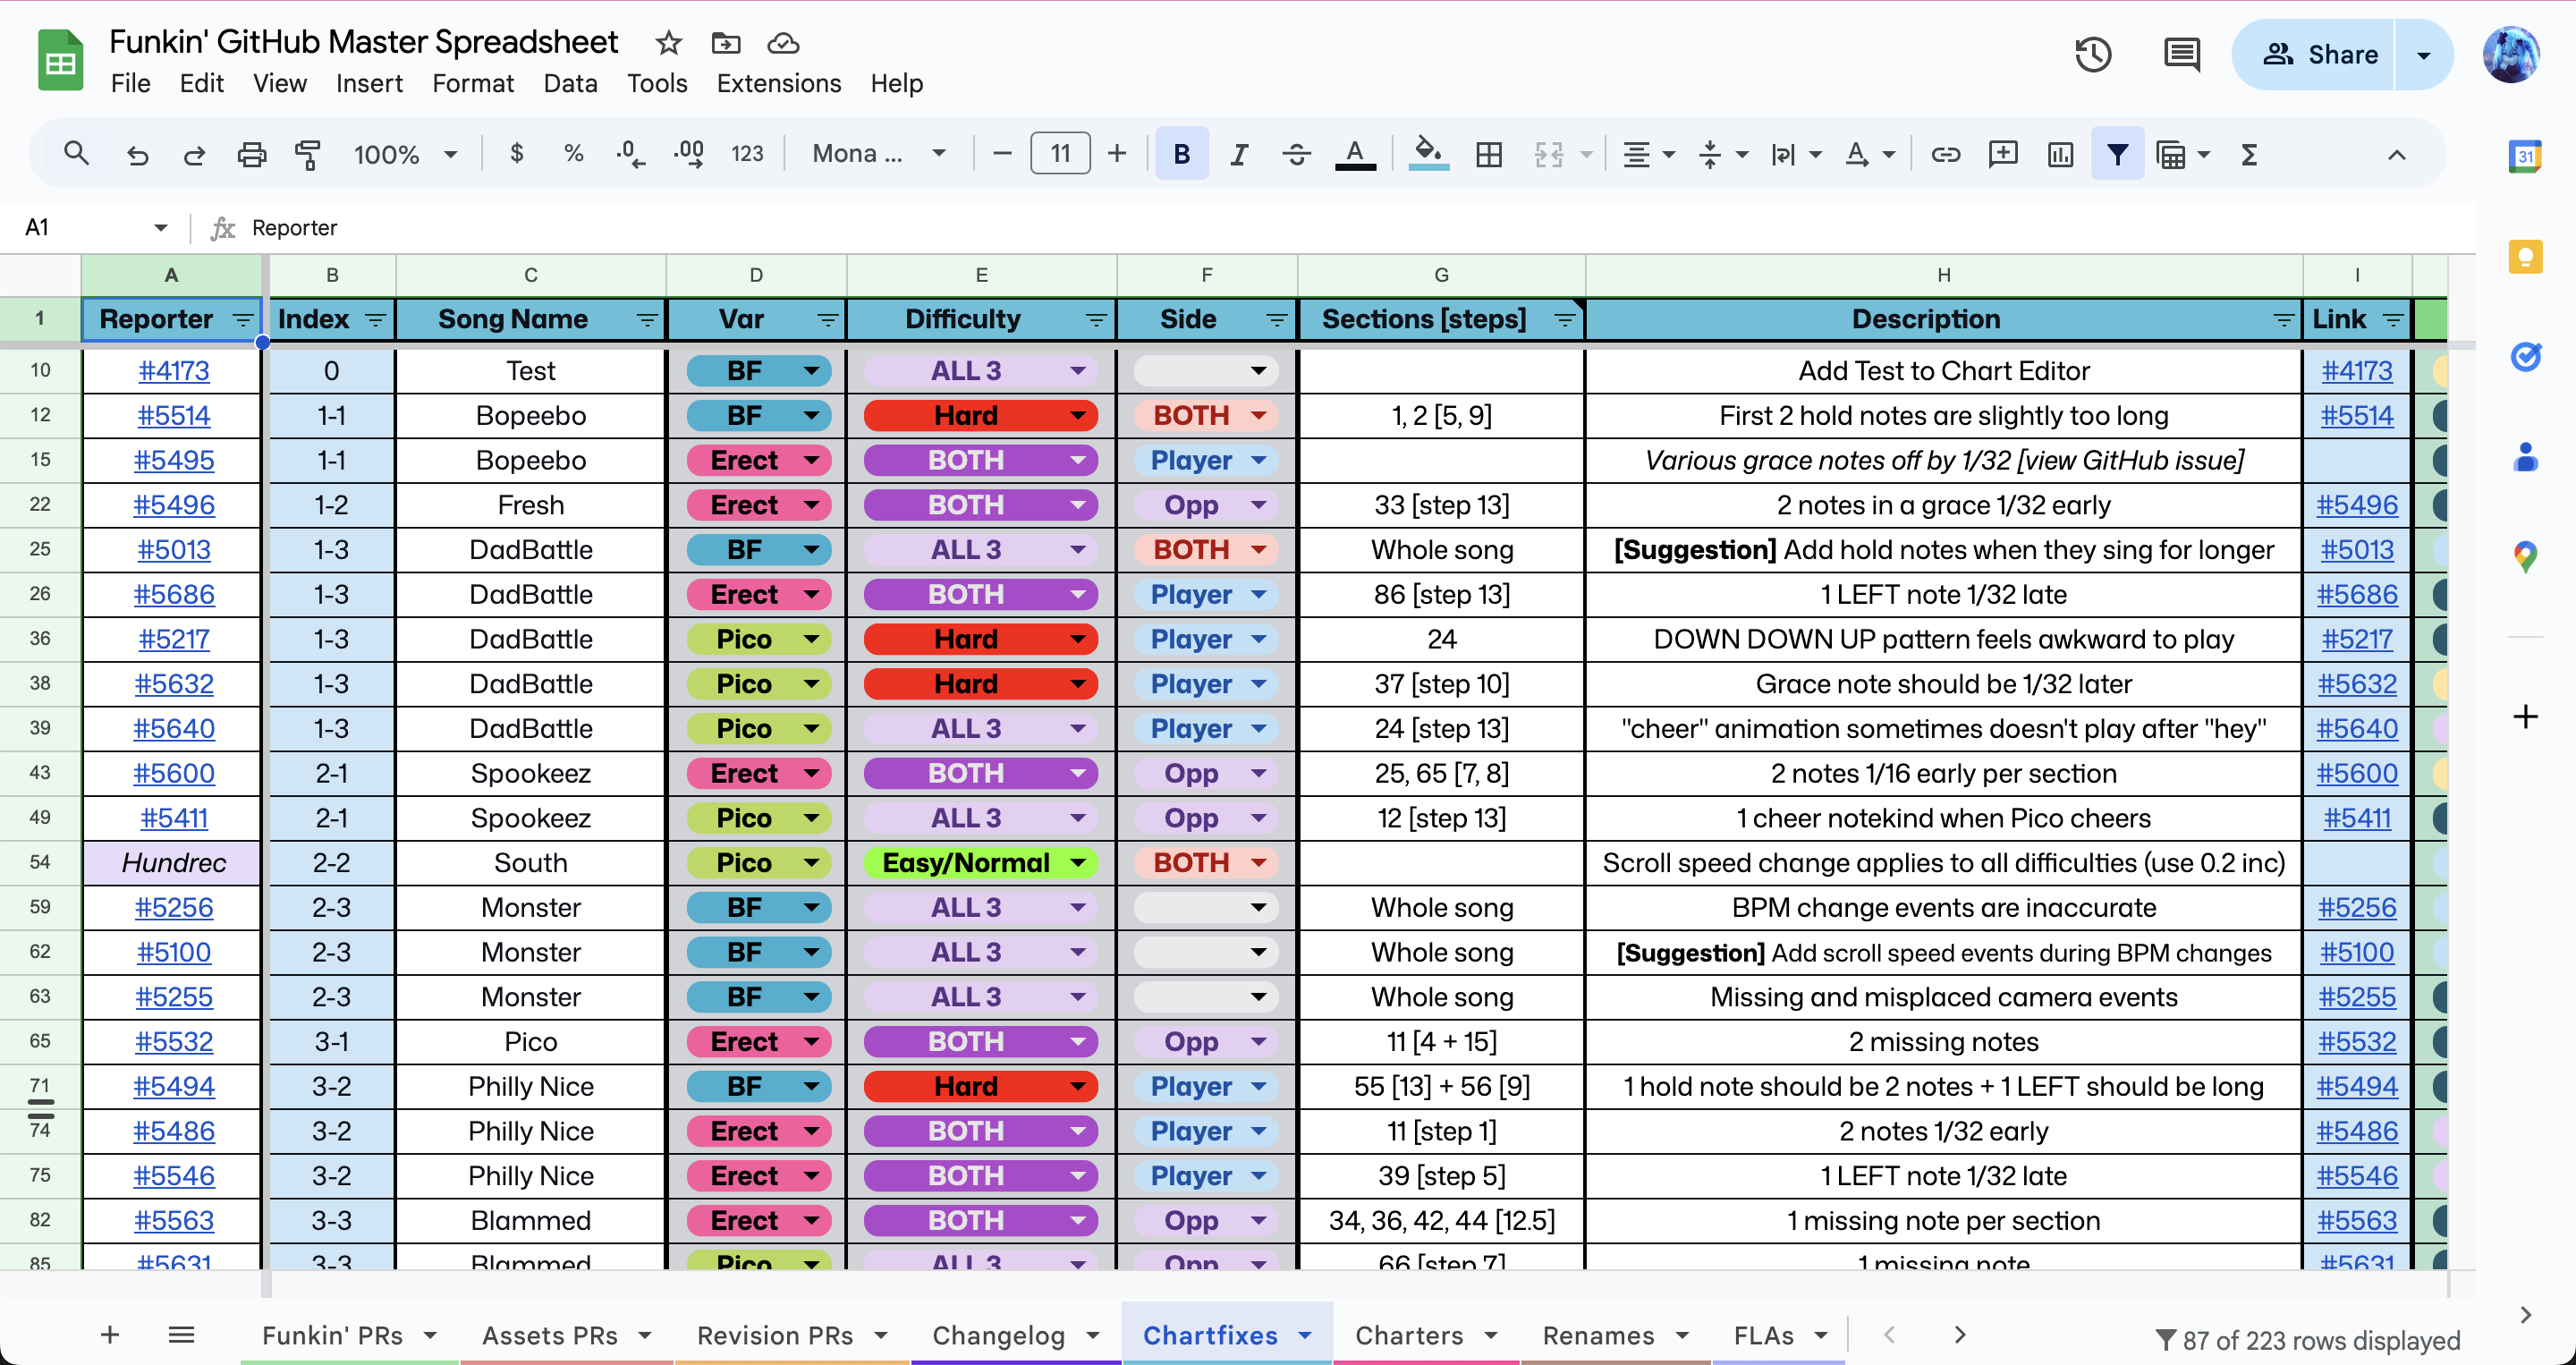Open the borders tool
This screenshot has height=1365, width=2576.
(x=1488, y=154)
